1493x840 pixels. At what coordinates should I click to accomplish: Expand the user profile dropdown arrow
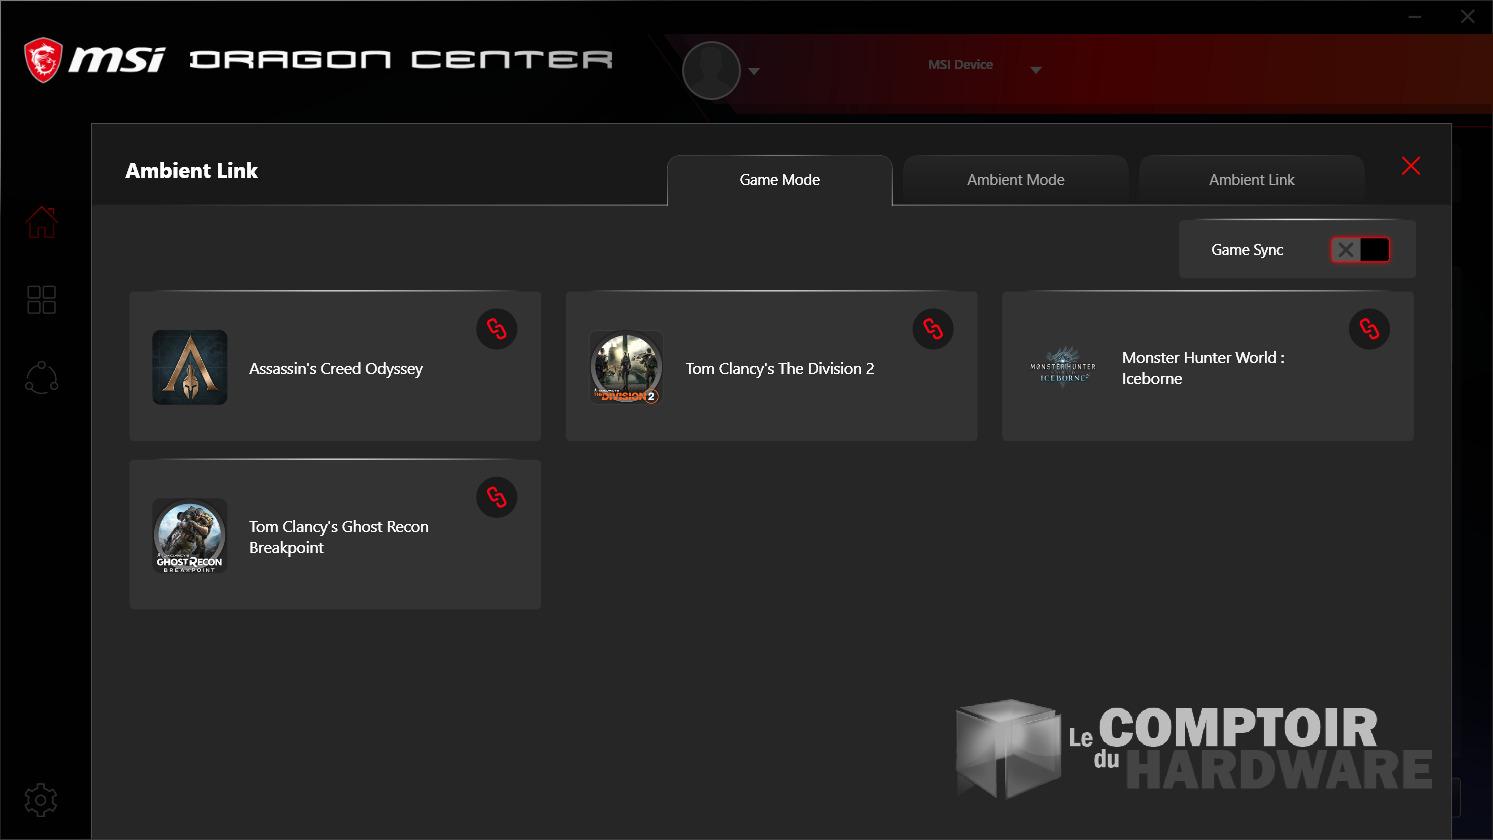point(754,72)
